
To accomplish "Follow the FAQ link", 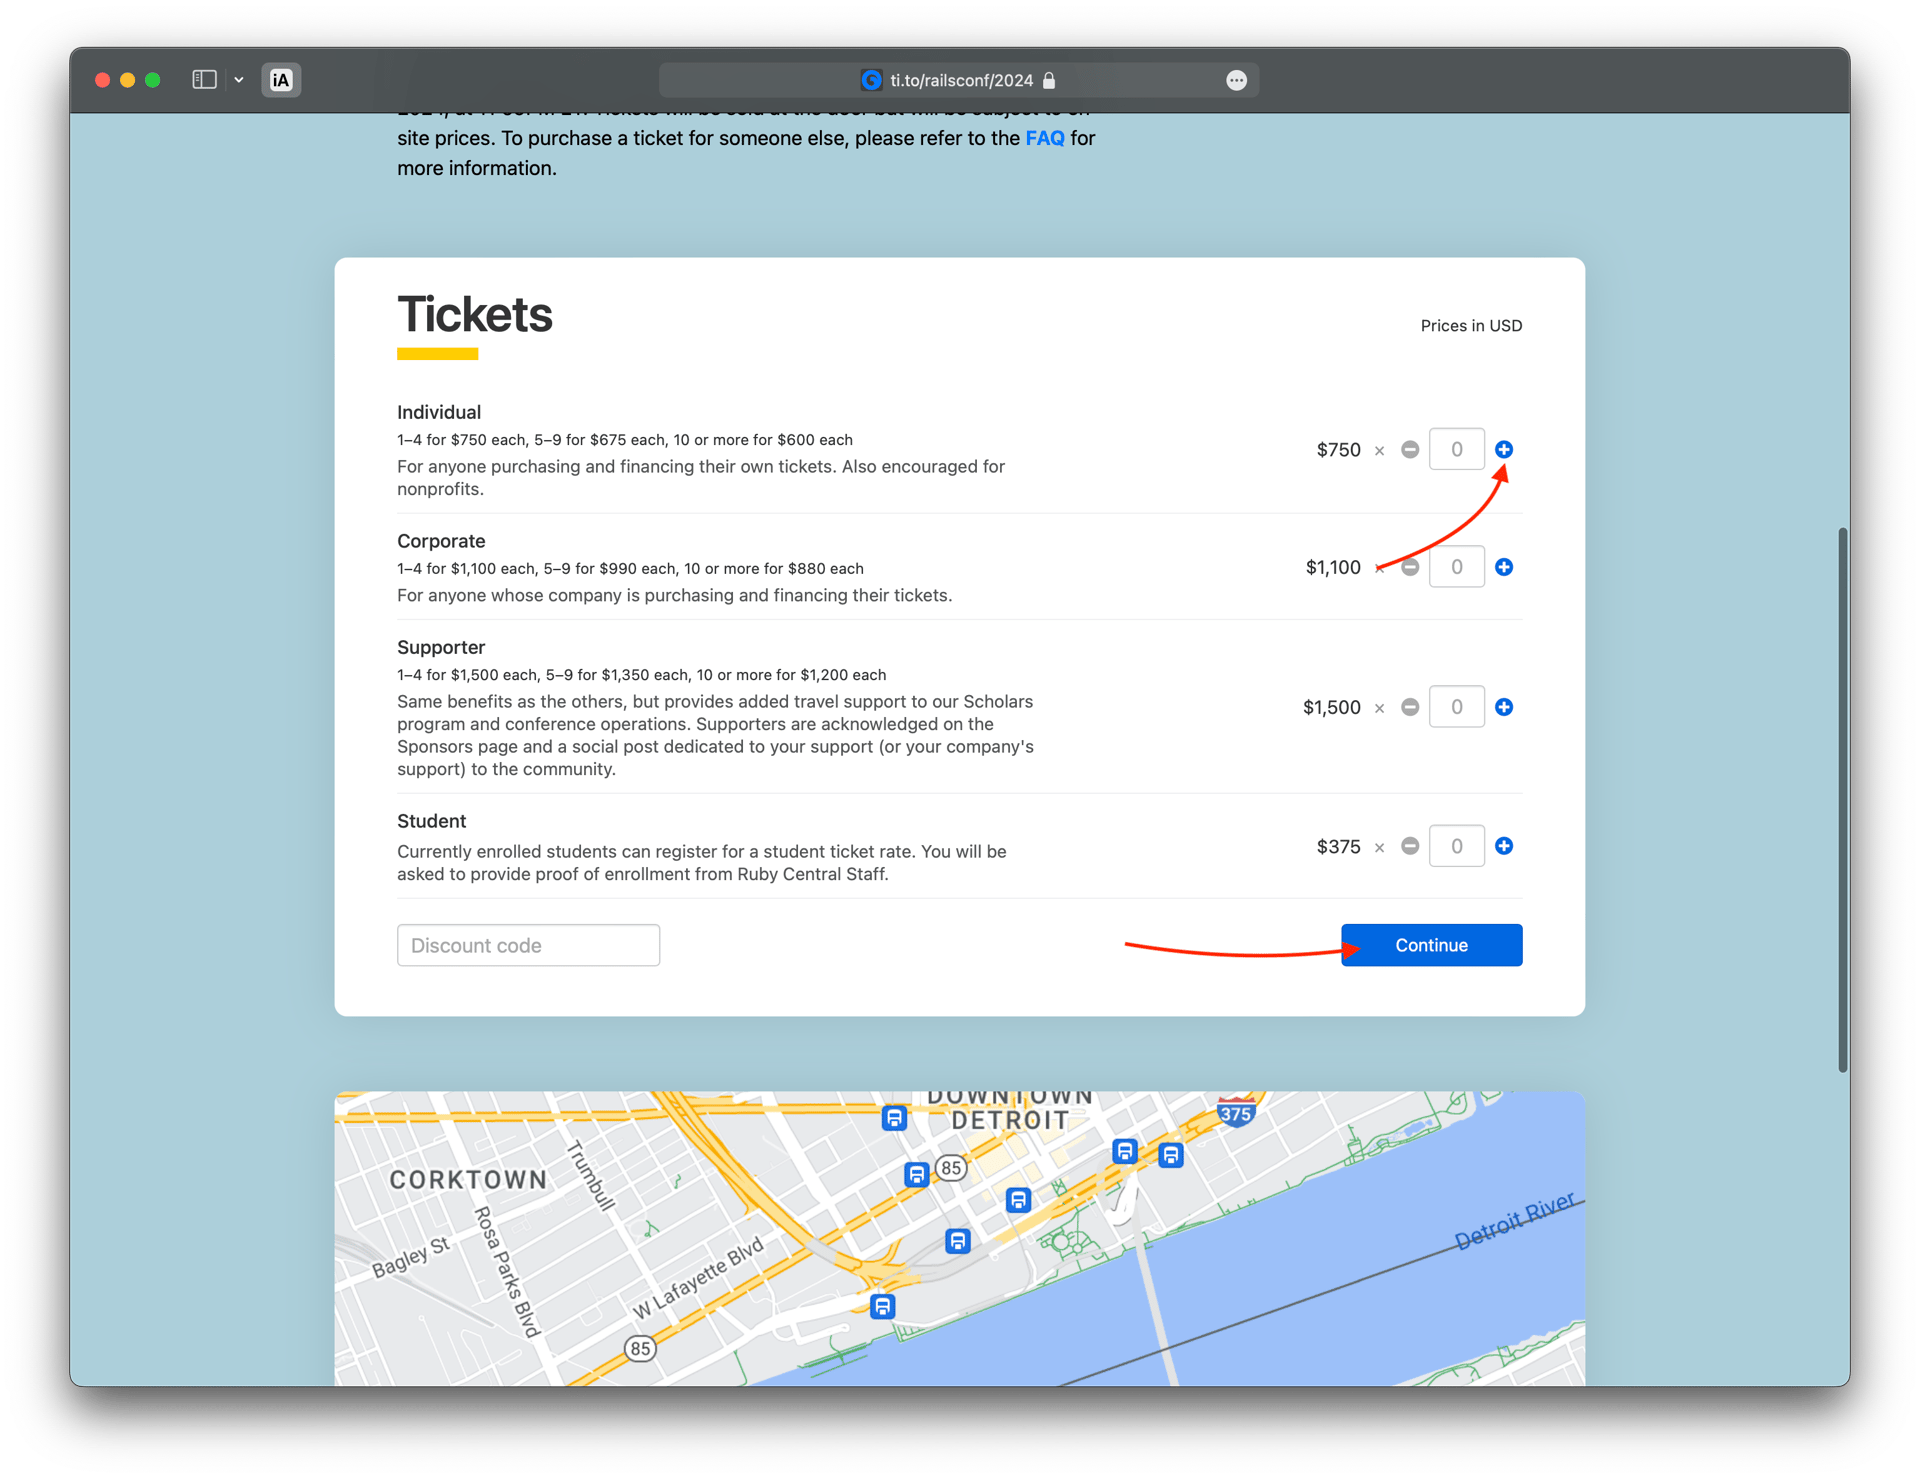I will coord(1044,138).
